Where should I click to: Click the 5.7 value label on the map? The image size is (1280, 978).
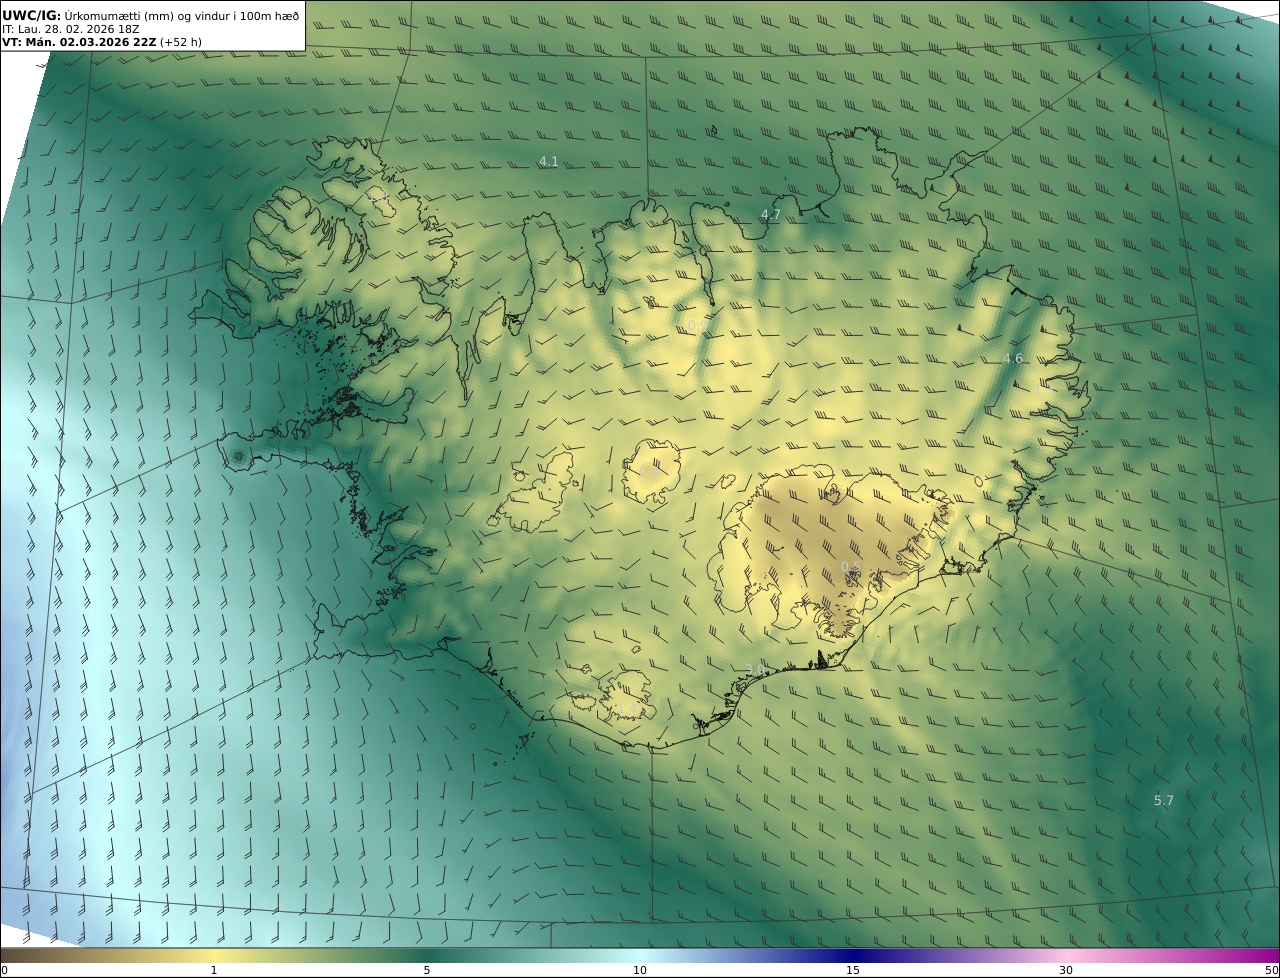click(1164, 800)
